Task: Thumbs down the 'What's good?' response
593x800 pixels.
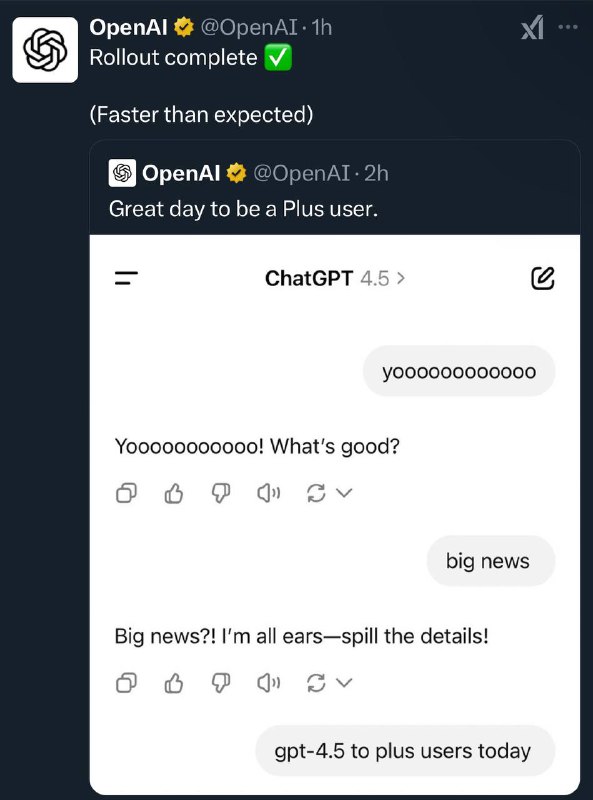Action: click(x=221, y=493)
